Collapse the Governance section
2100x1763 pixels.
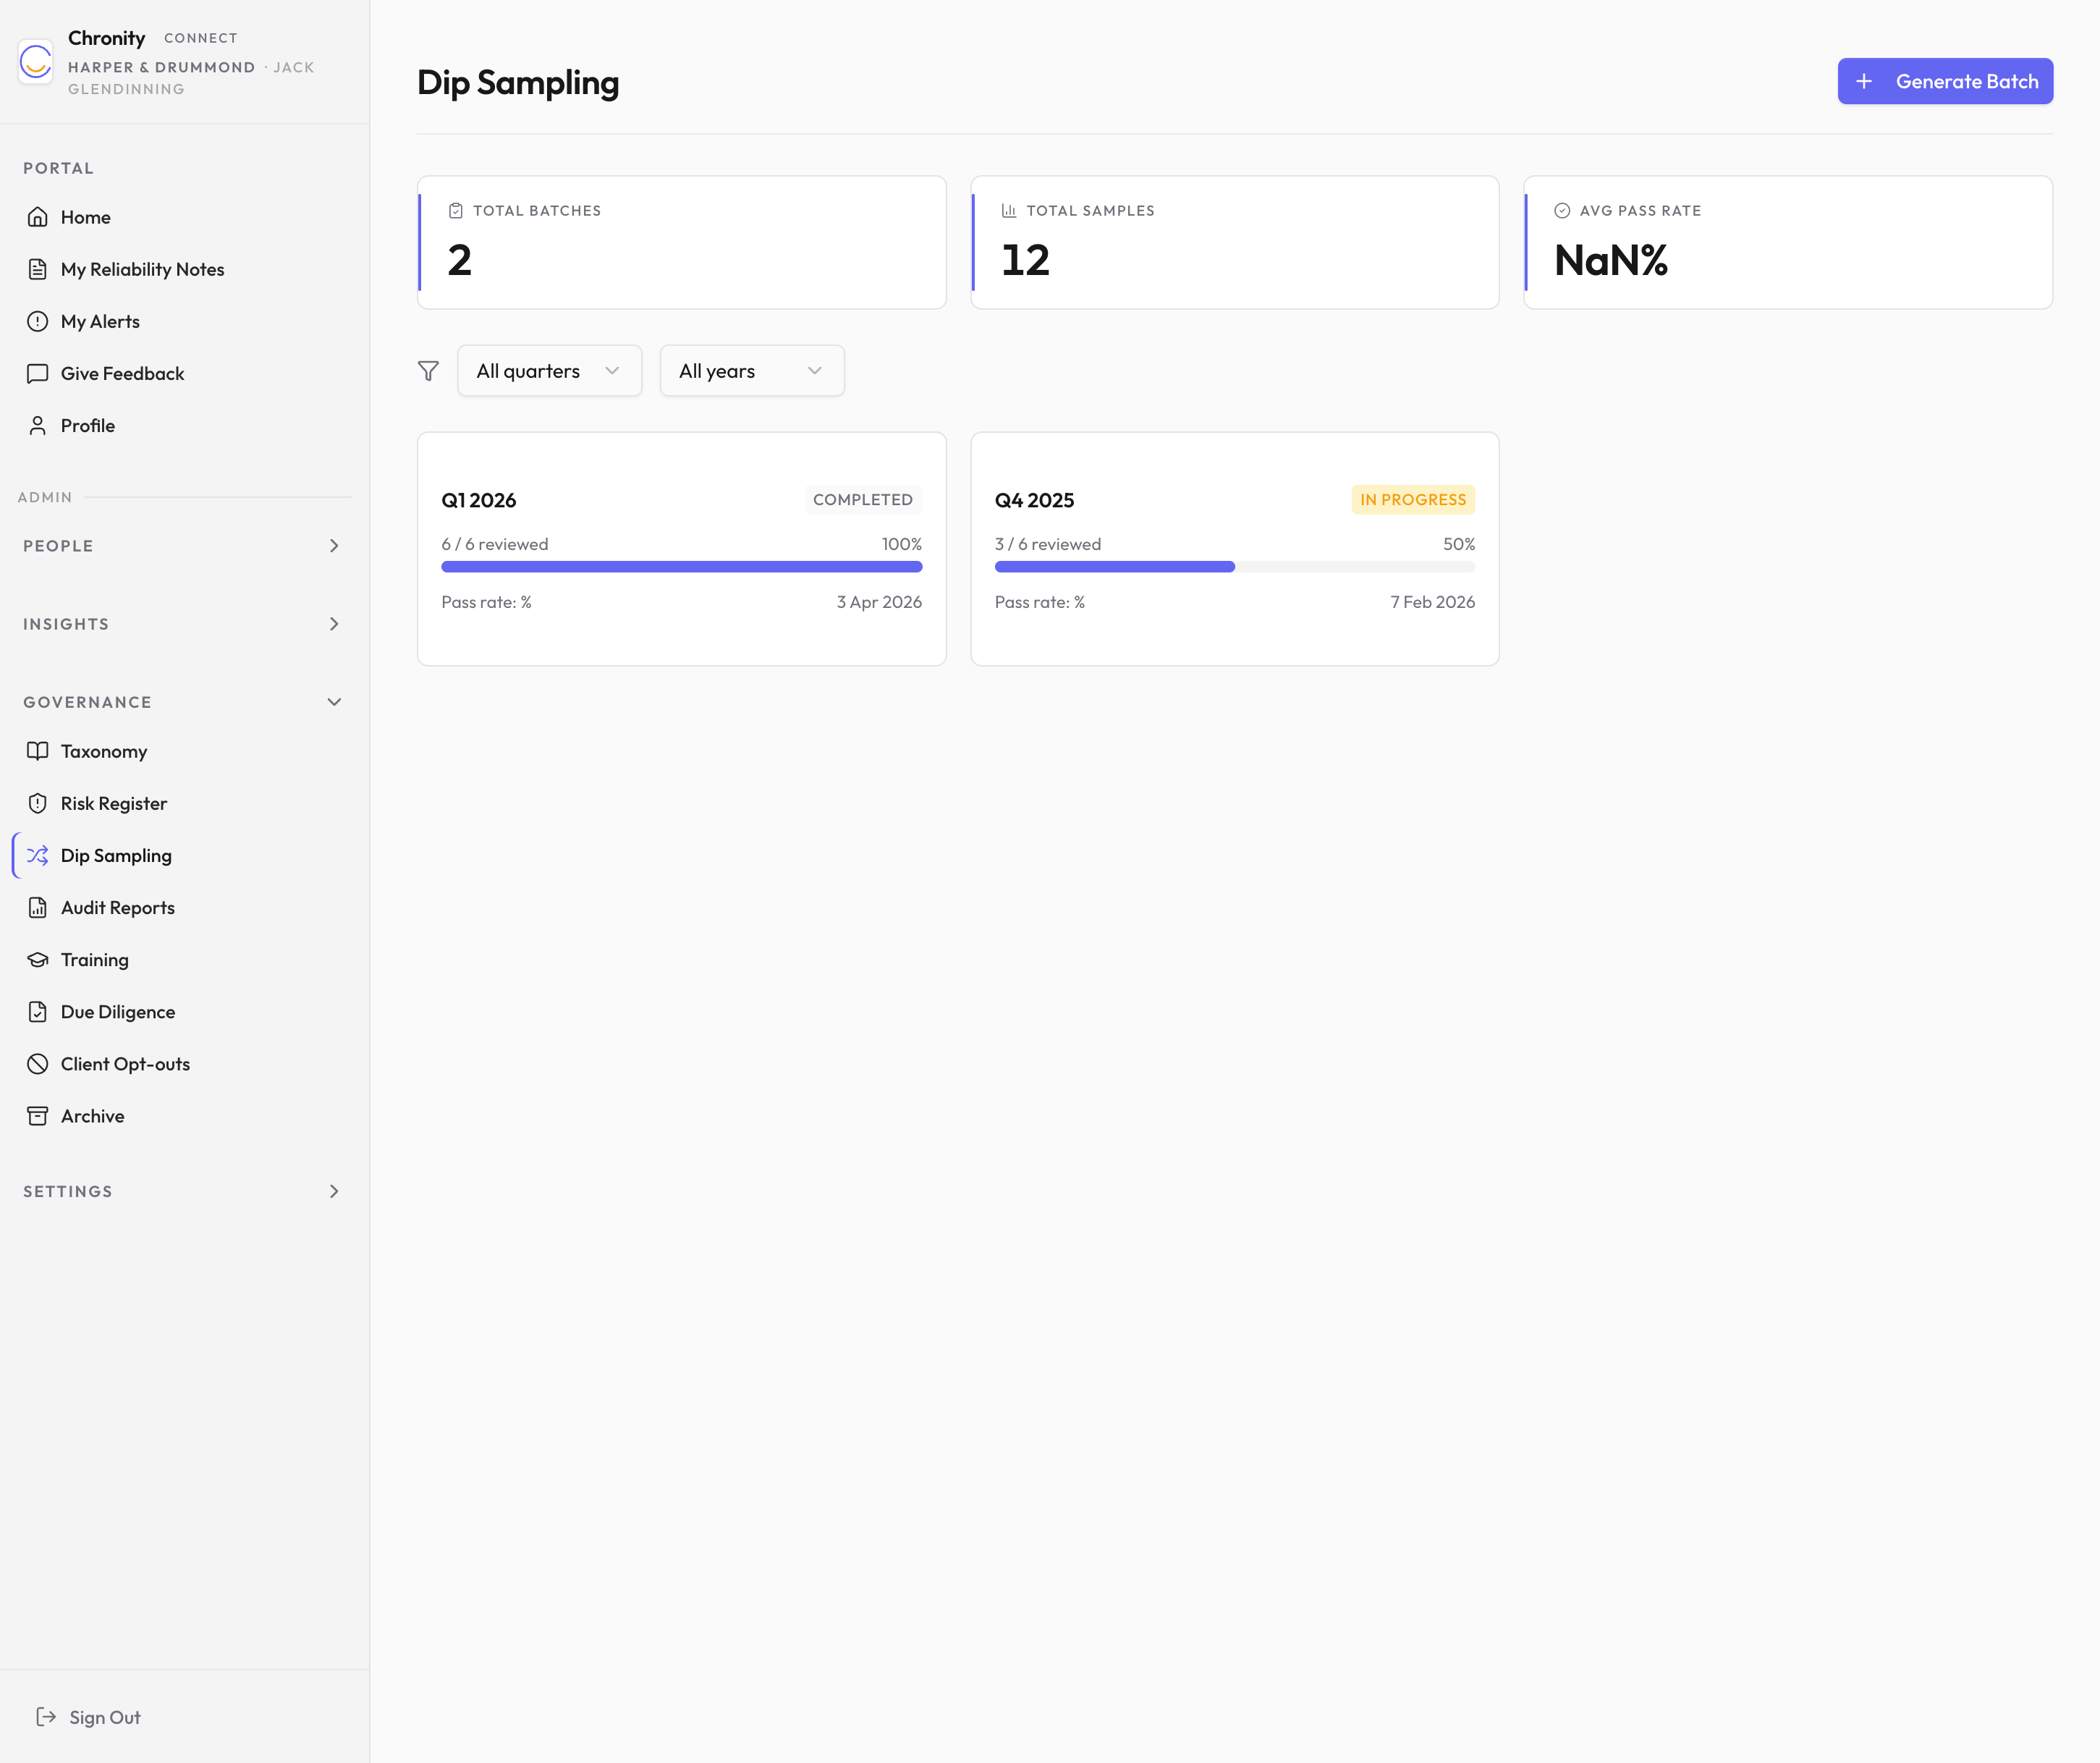pos(184,702)
